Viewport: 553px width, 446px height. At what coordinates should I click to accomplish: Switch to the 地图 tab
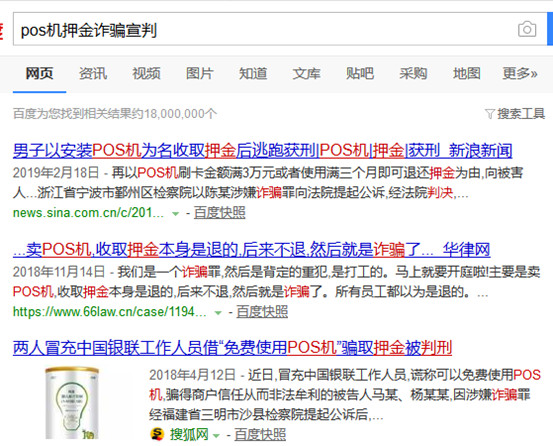pyautogui.click(x=467, y=74)
